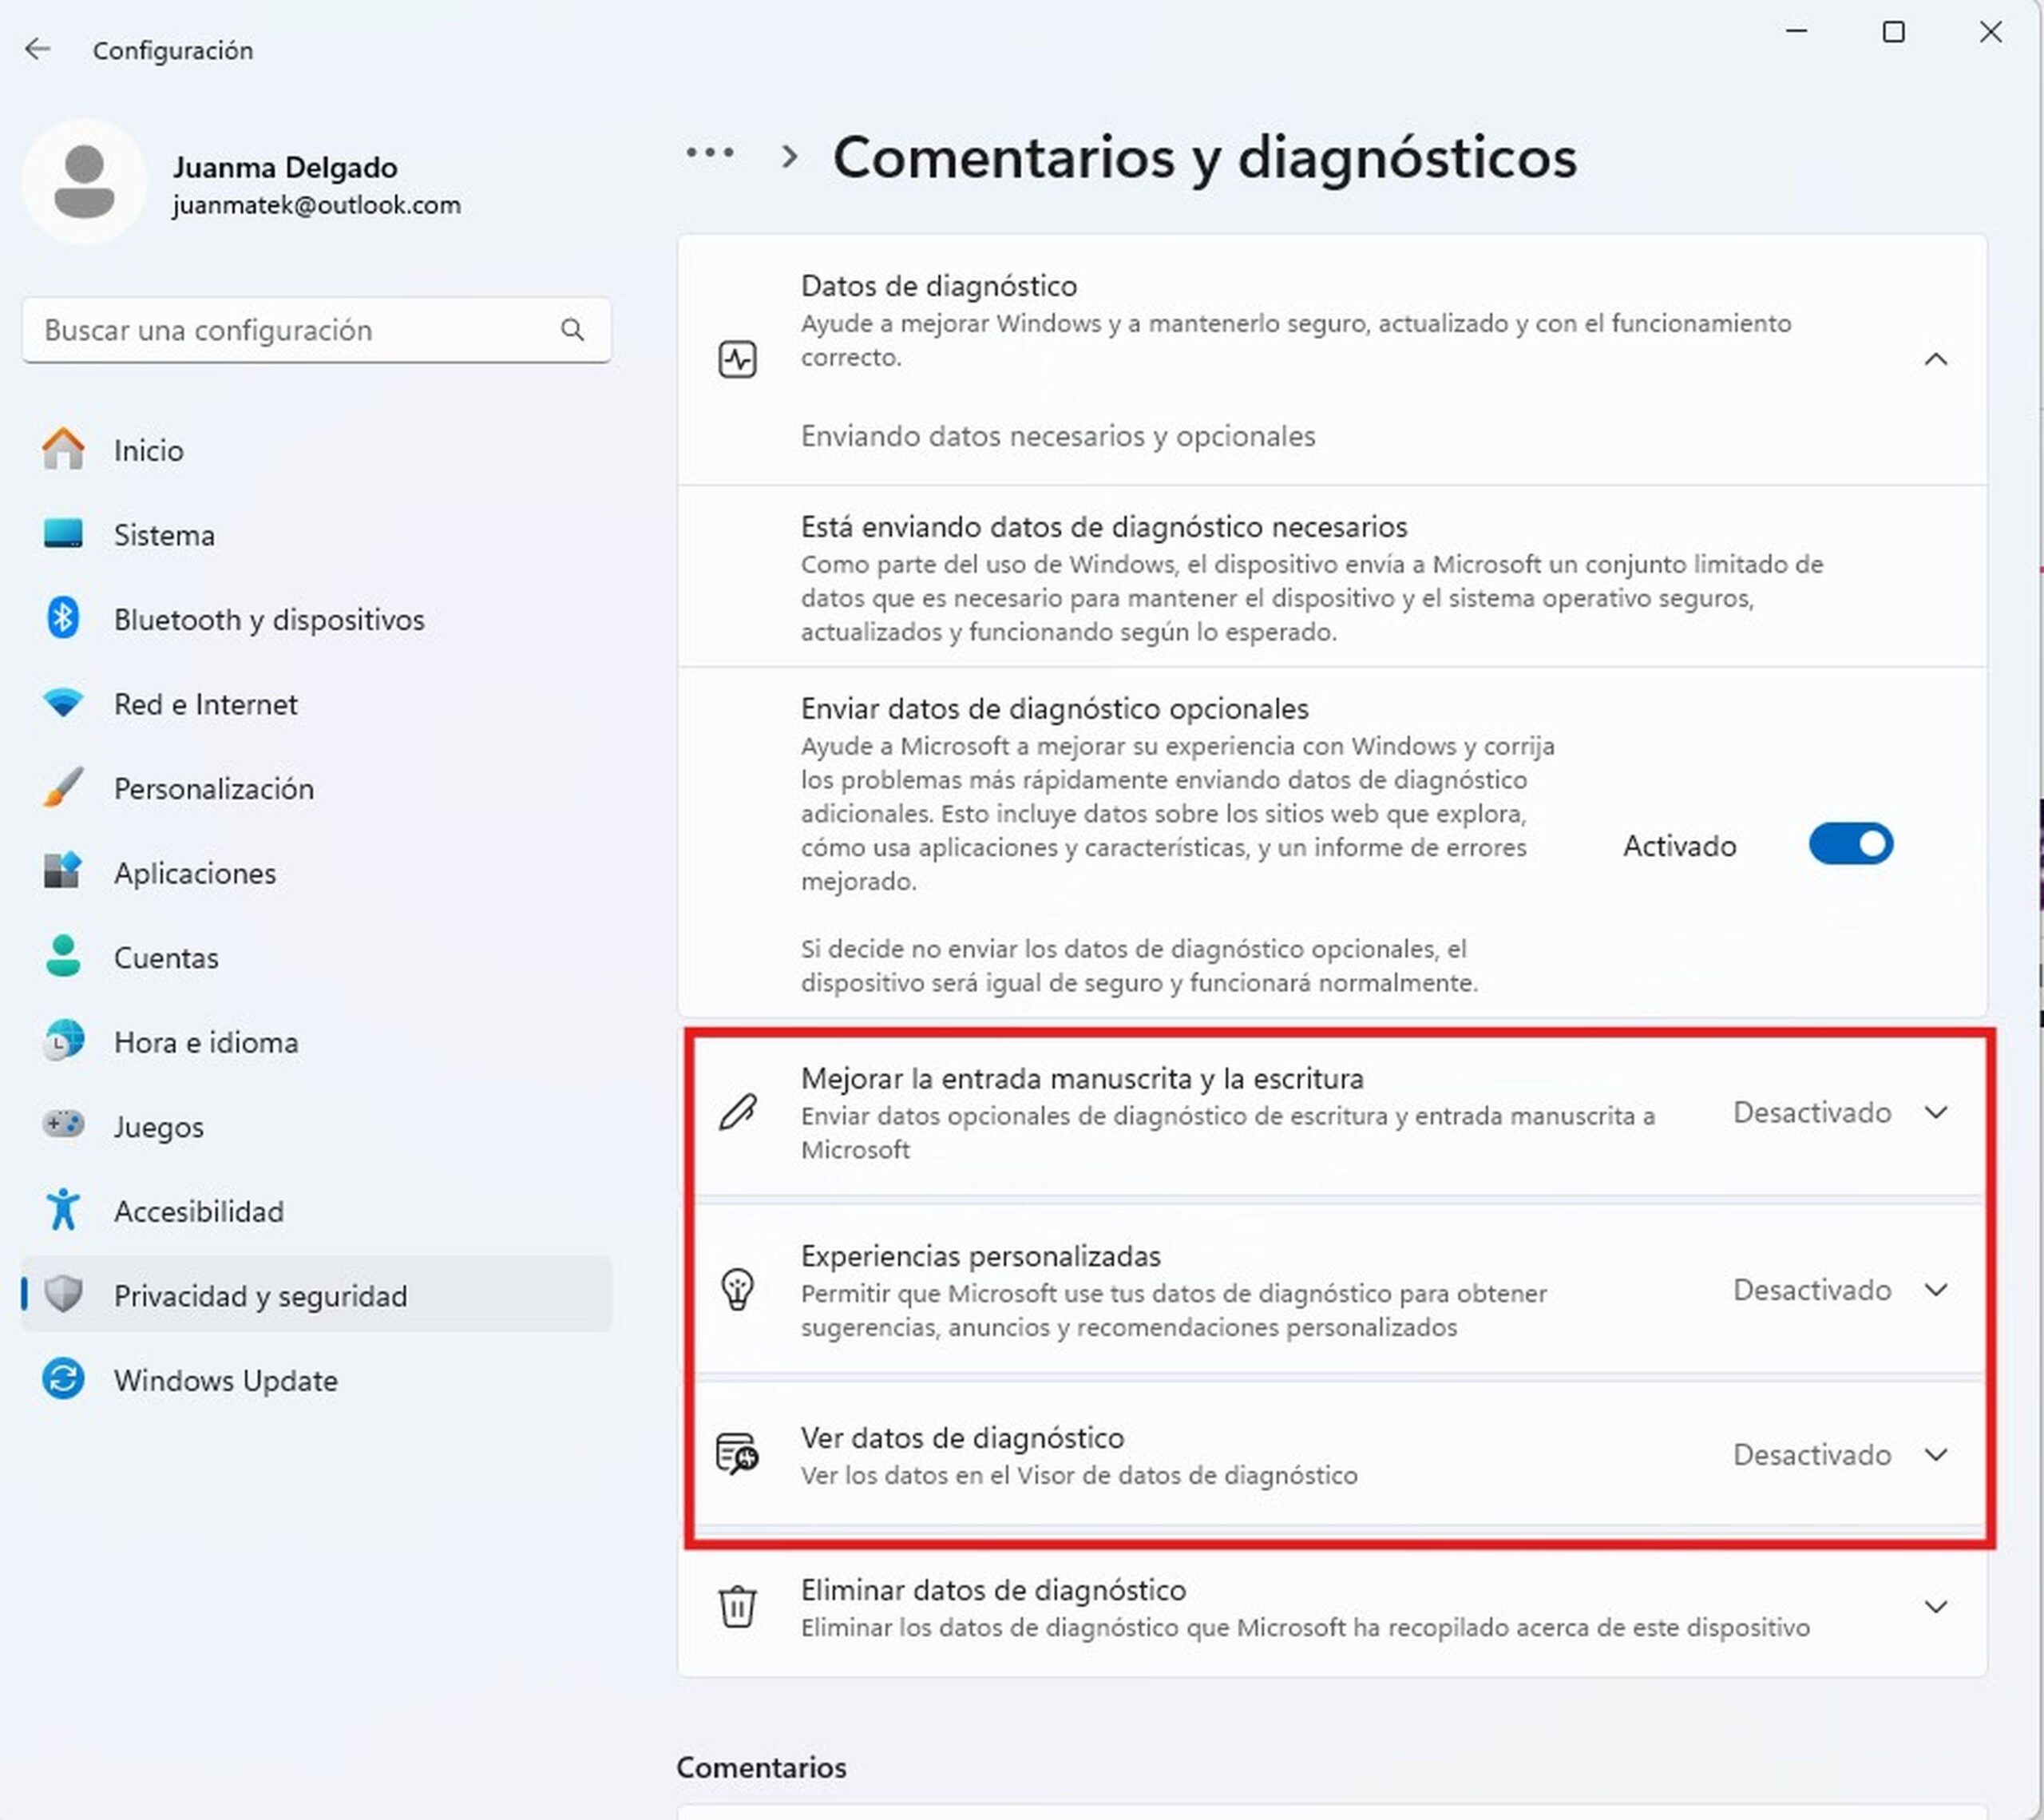The height and width of the screenshot is (1820, 2044).
Task: Click Desactivado in Experiencias personalizadas row
Action: pyautogui.click(x=1812, y=1290)
